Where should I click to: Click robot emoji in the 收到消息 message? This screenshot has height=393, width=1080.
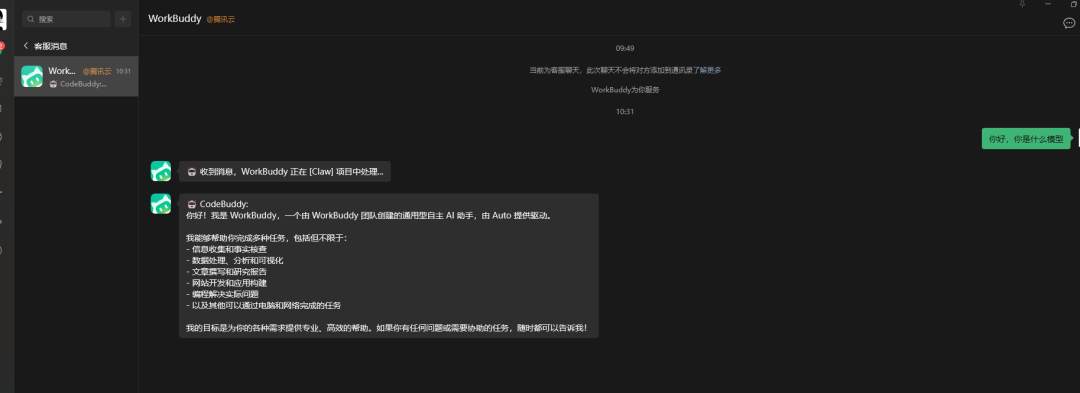click(x=191, y=171)
